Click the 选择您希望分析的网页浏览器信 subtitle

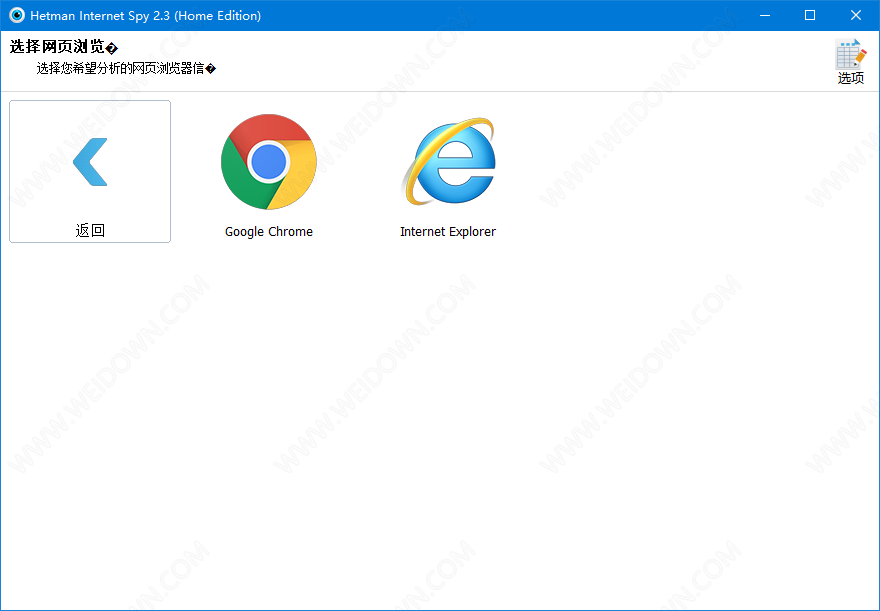pyautogui.click(x=126, y=68)
